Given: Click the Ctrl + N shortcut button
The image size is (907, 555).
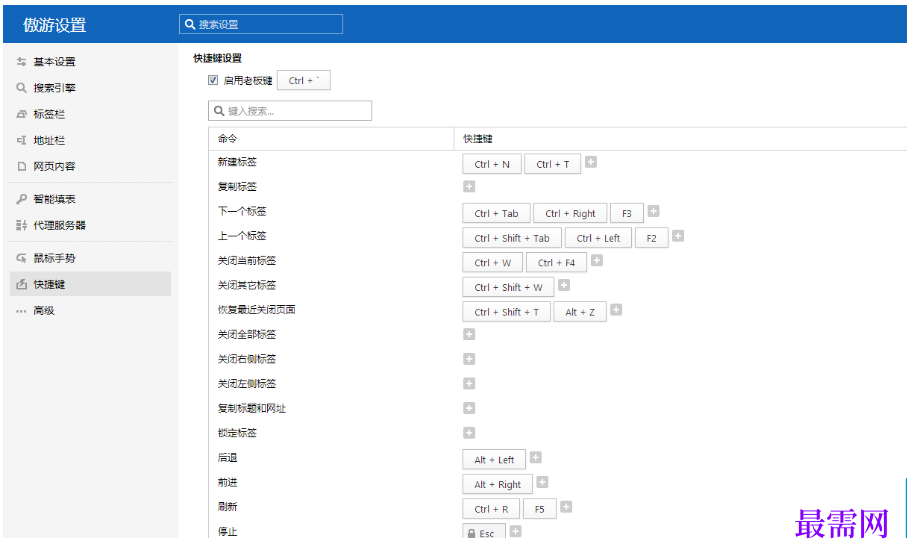Looking at the screenshot, I should [x=492, y=164].
